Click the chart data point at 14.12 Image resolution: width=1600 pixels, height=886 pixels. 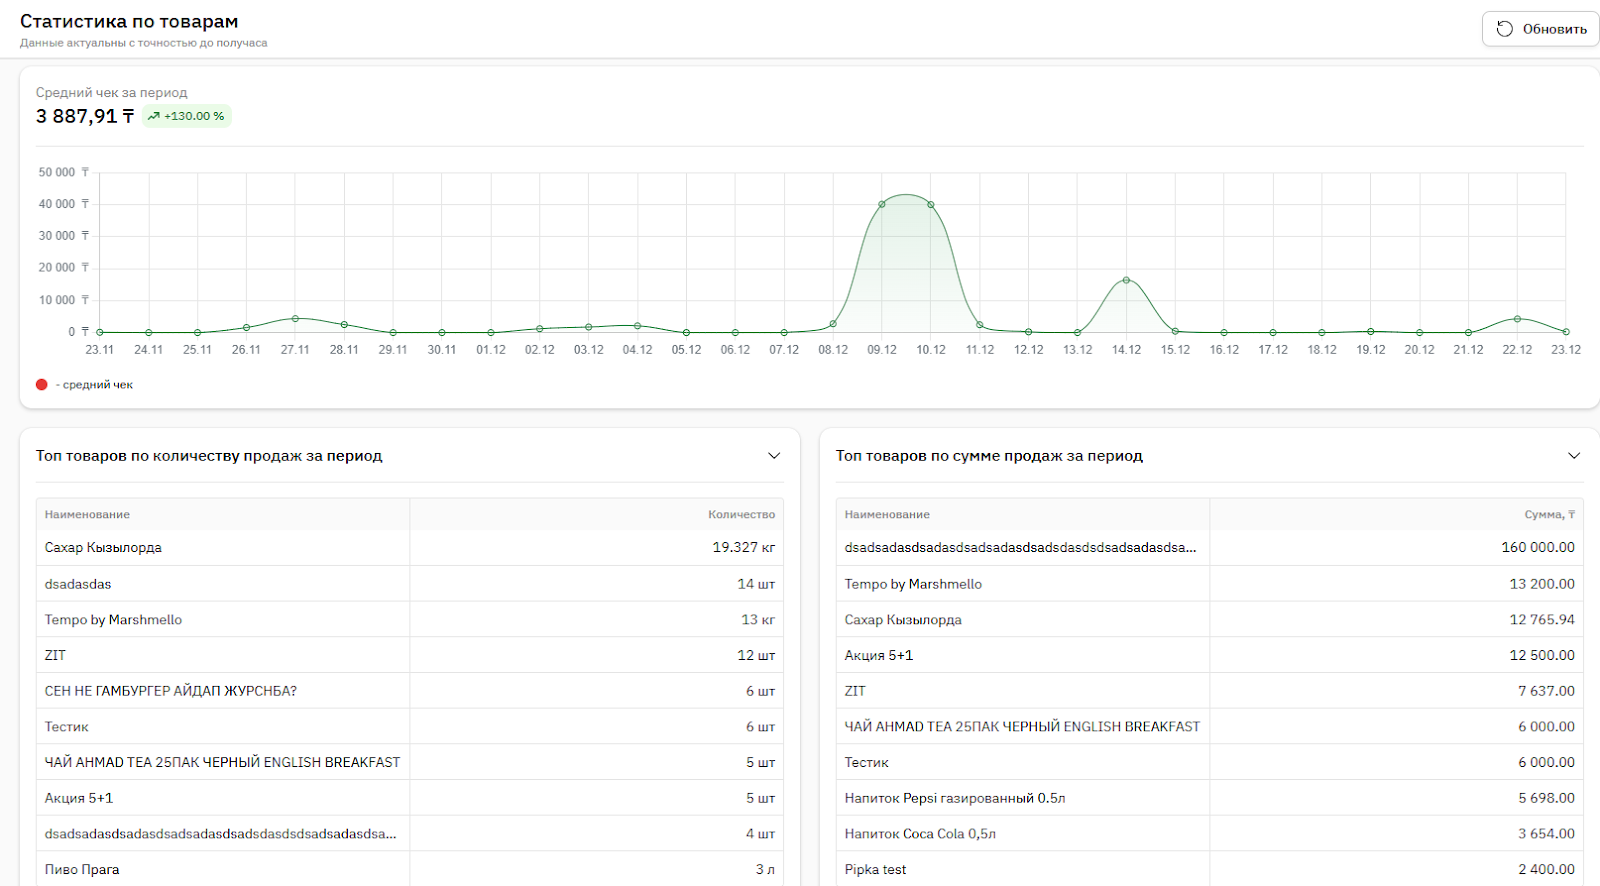(x=1126, y=280)
